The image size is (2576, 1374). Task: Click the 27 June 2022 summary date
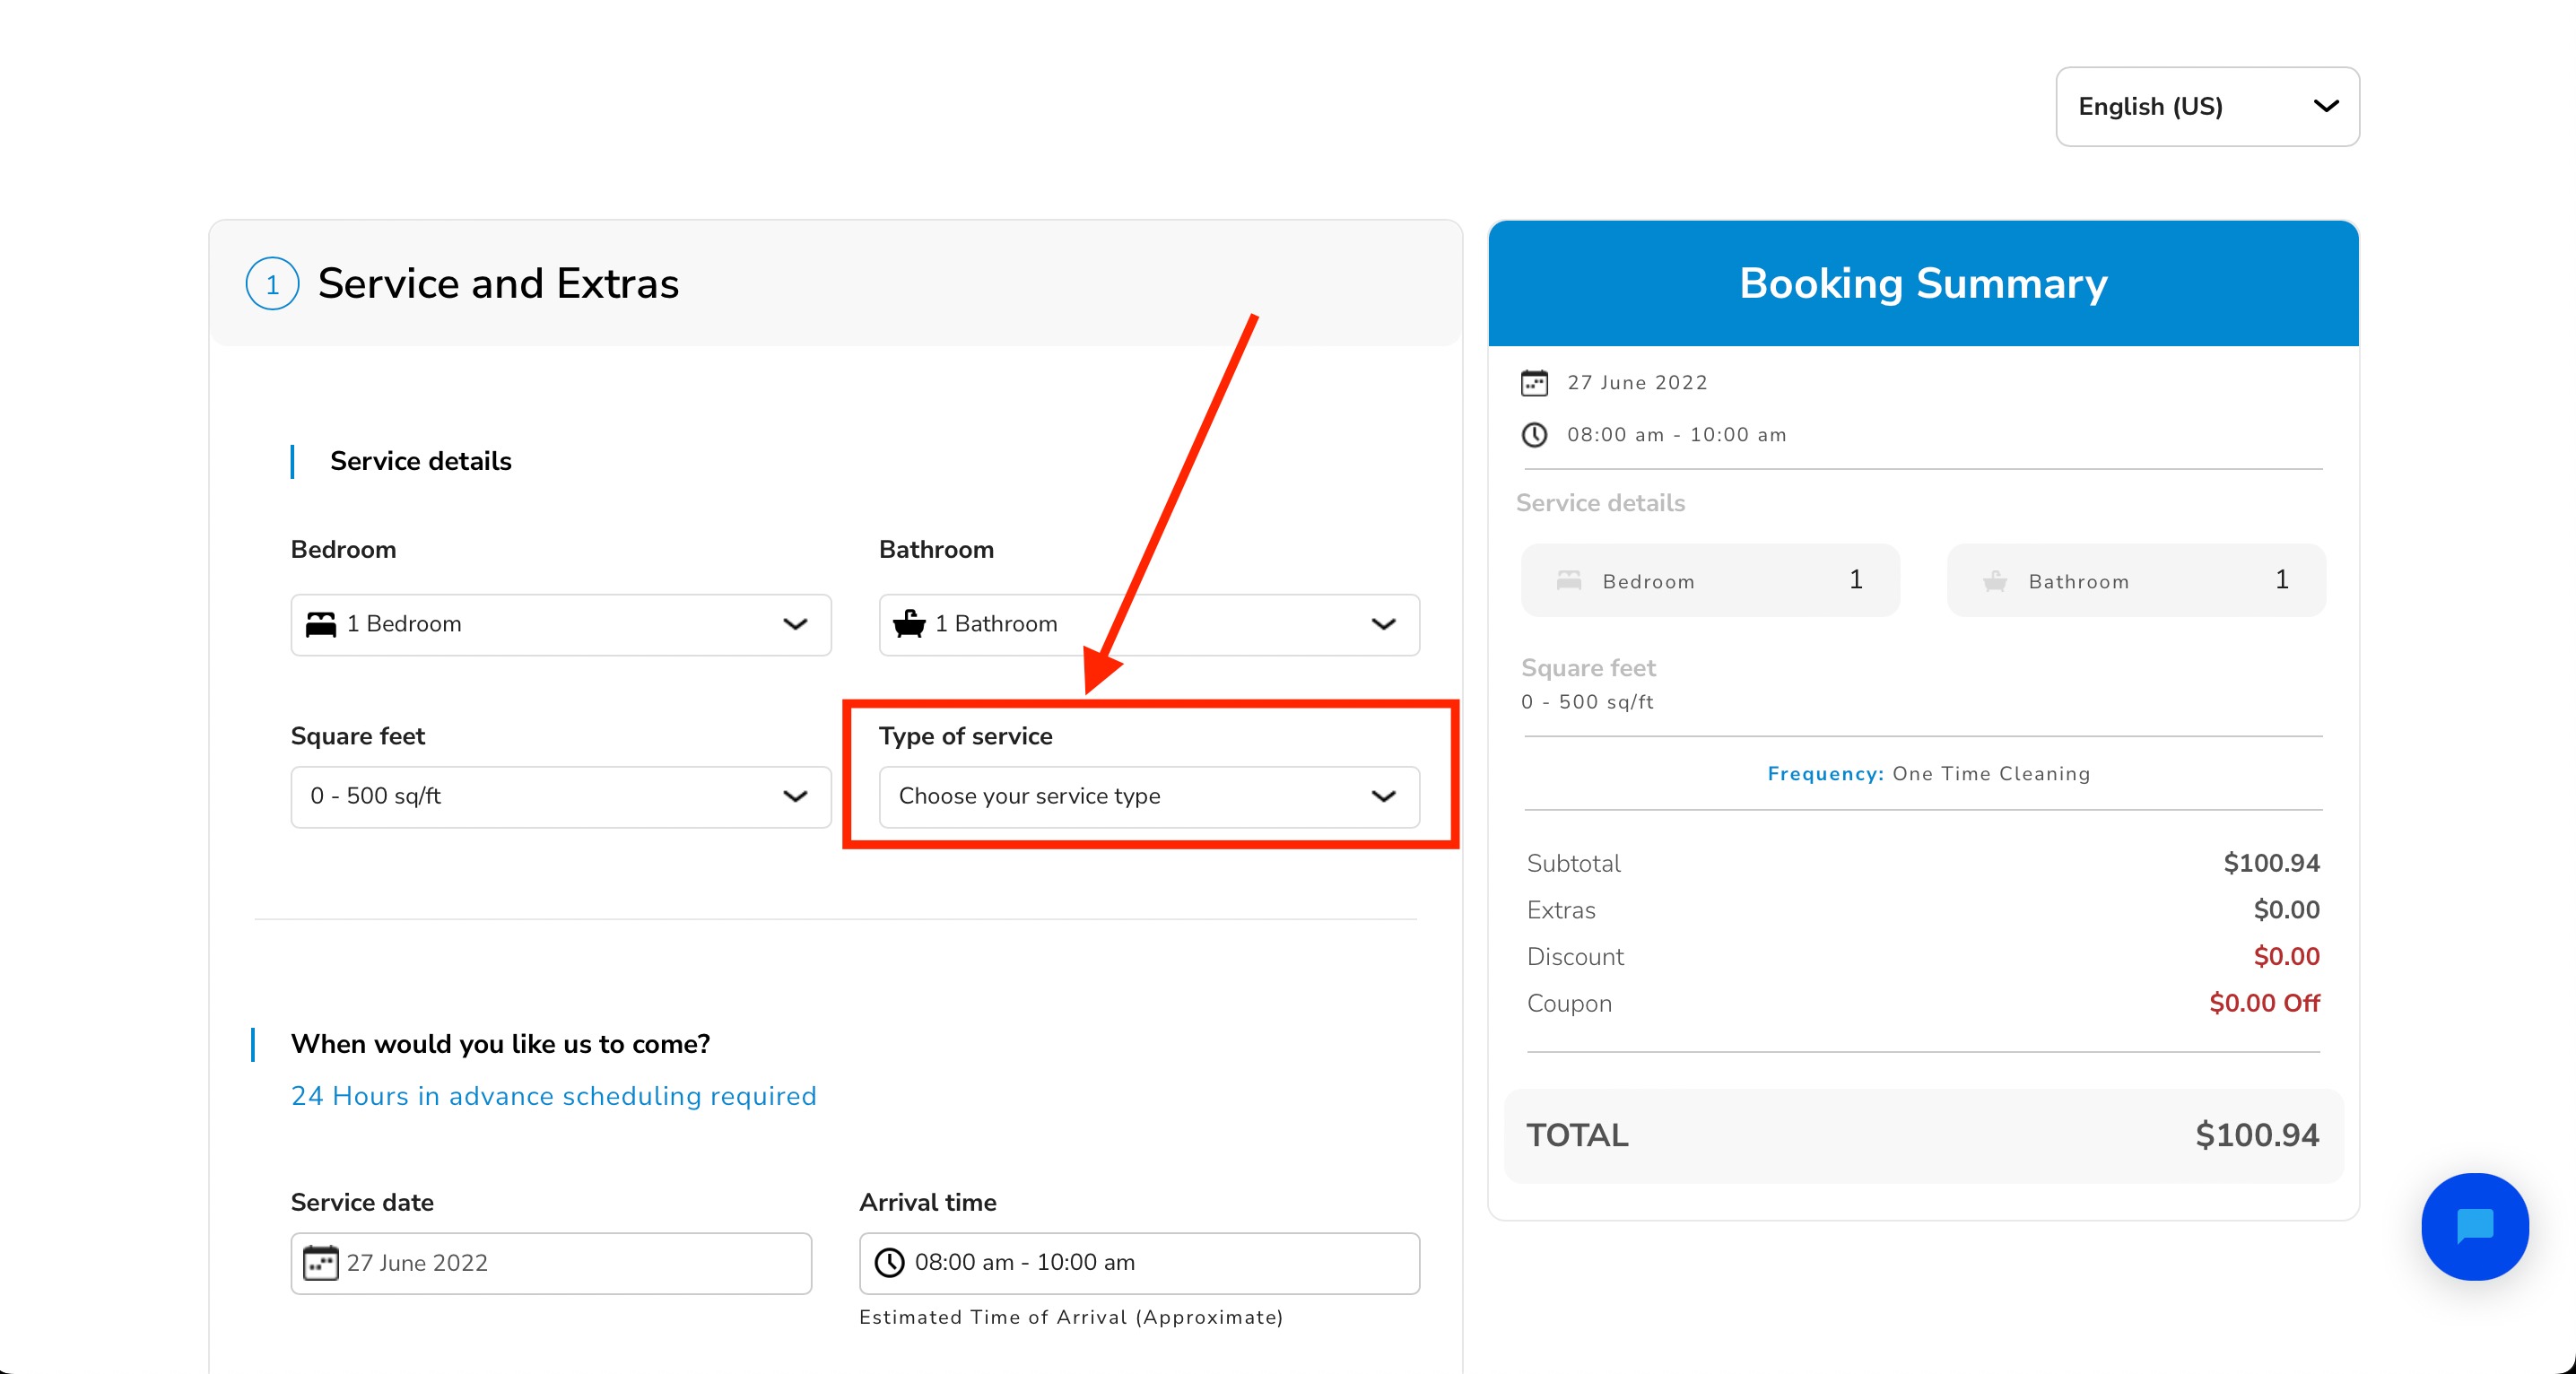pyautogui.click(x=1637, y=383)
